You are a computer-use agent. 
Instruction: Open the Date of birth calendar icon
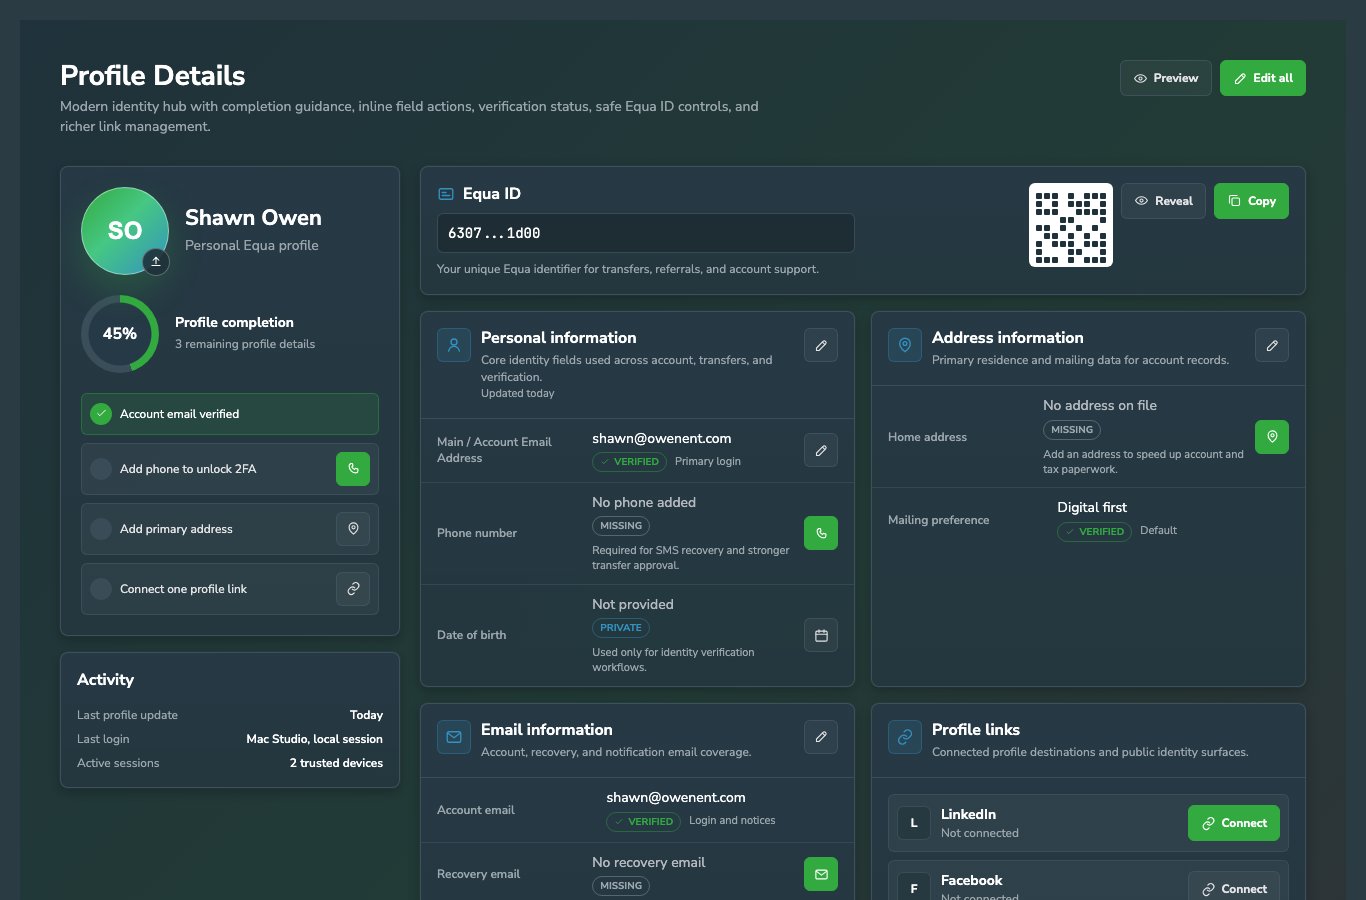pyautogui.click(x=821, y=635)
